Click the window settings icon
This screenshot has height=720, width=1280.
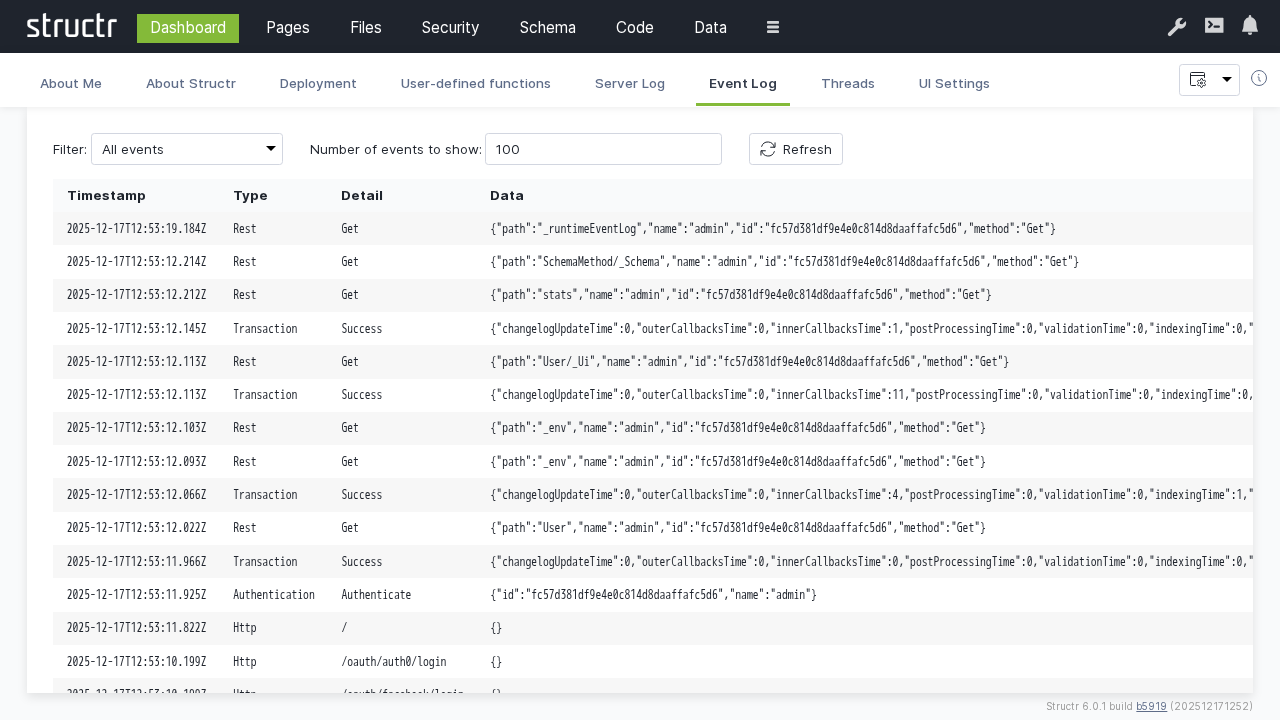[x=1198, y=80]
